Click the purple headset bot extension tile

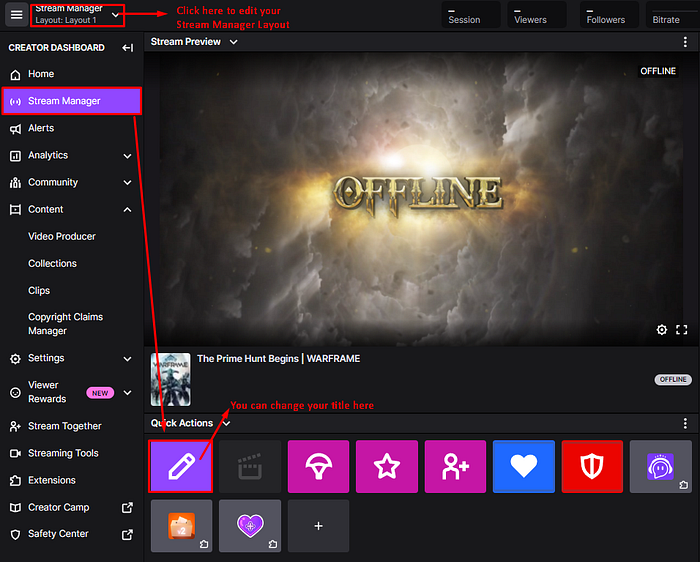[661, 466]
